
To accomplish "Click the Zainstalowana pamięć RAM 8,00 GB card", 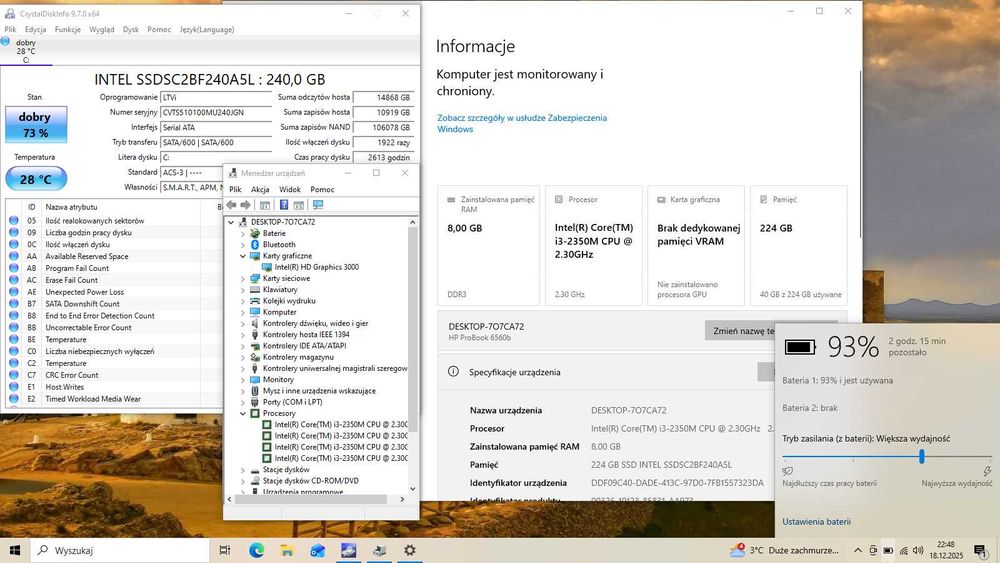I will pyautogui.click(x=489, y=245).
